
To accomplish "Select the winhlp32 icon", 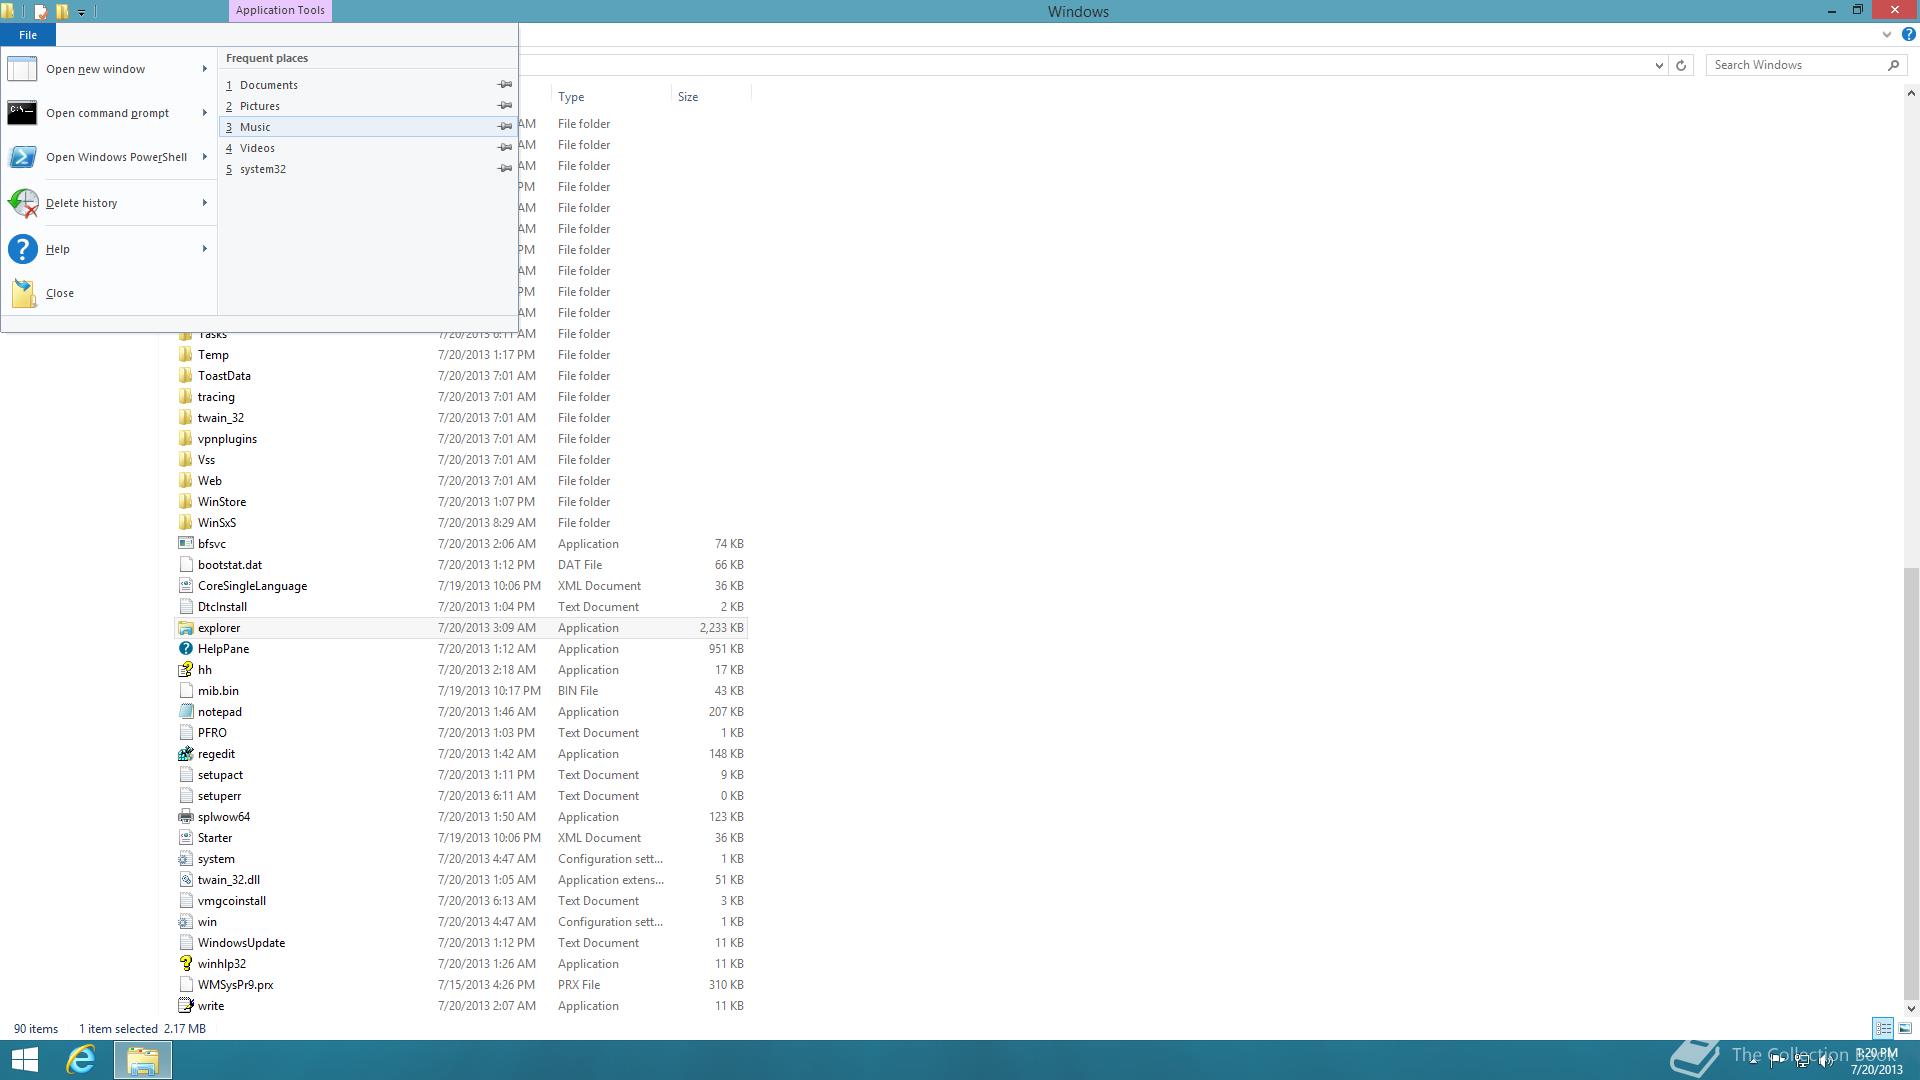I will pyautogui.click(x=185, y=964).
